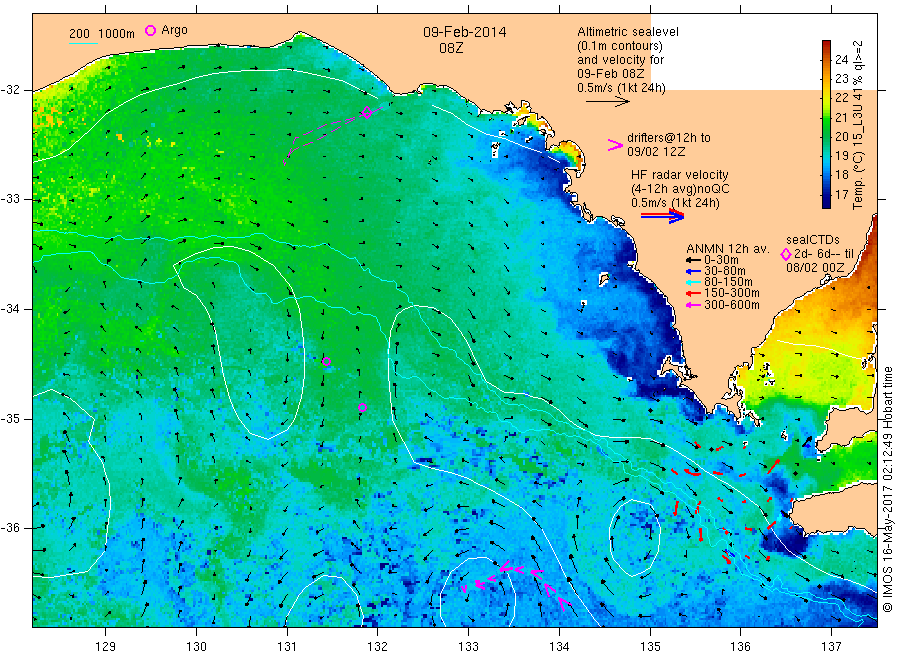Viewport: 900px width, 660px height.
Task: Click the blue 30-80m ANMN arrow
Action: point(693,271)
